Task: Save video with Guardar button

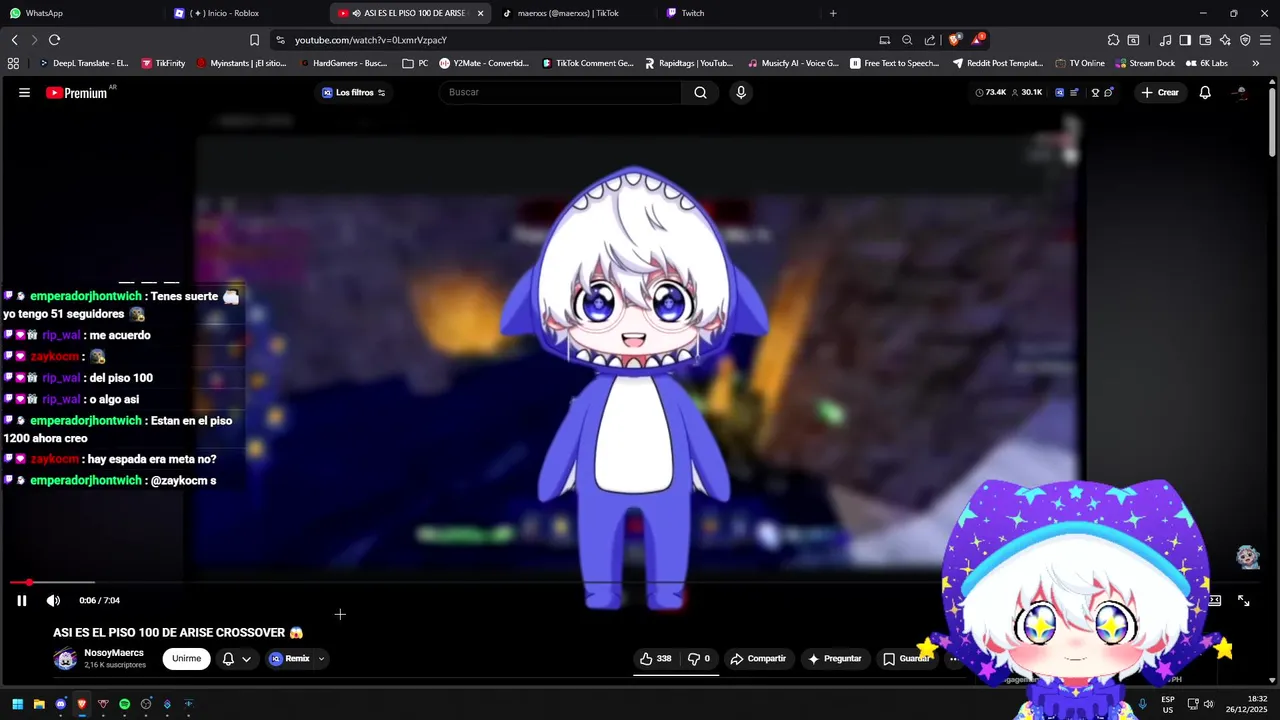Action: pyautogui.click(x=906, y=659)
